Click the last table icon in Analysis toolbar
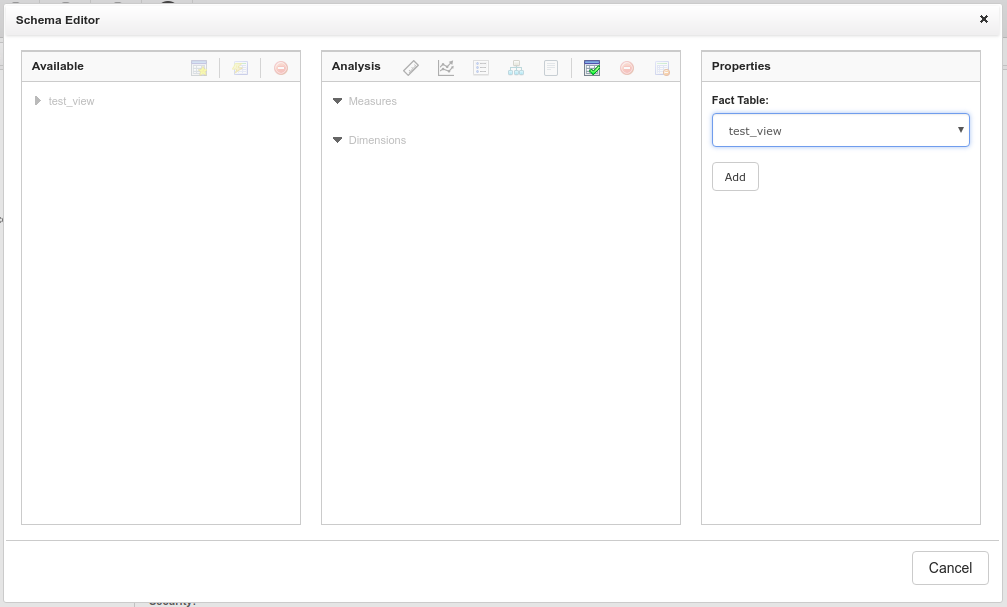The image size is (1007, 607). pyautogui.click(x=662, y=68)
